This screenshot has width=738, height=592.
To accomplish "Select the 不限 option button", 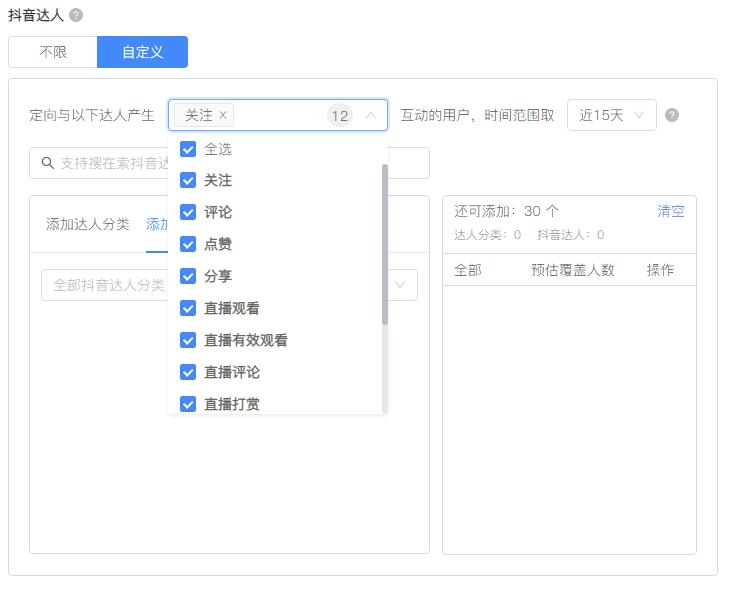I will [x=53, y=52].
